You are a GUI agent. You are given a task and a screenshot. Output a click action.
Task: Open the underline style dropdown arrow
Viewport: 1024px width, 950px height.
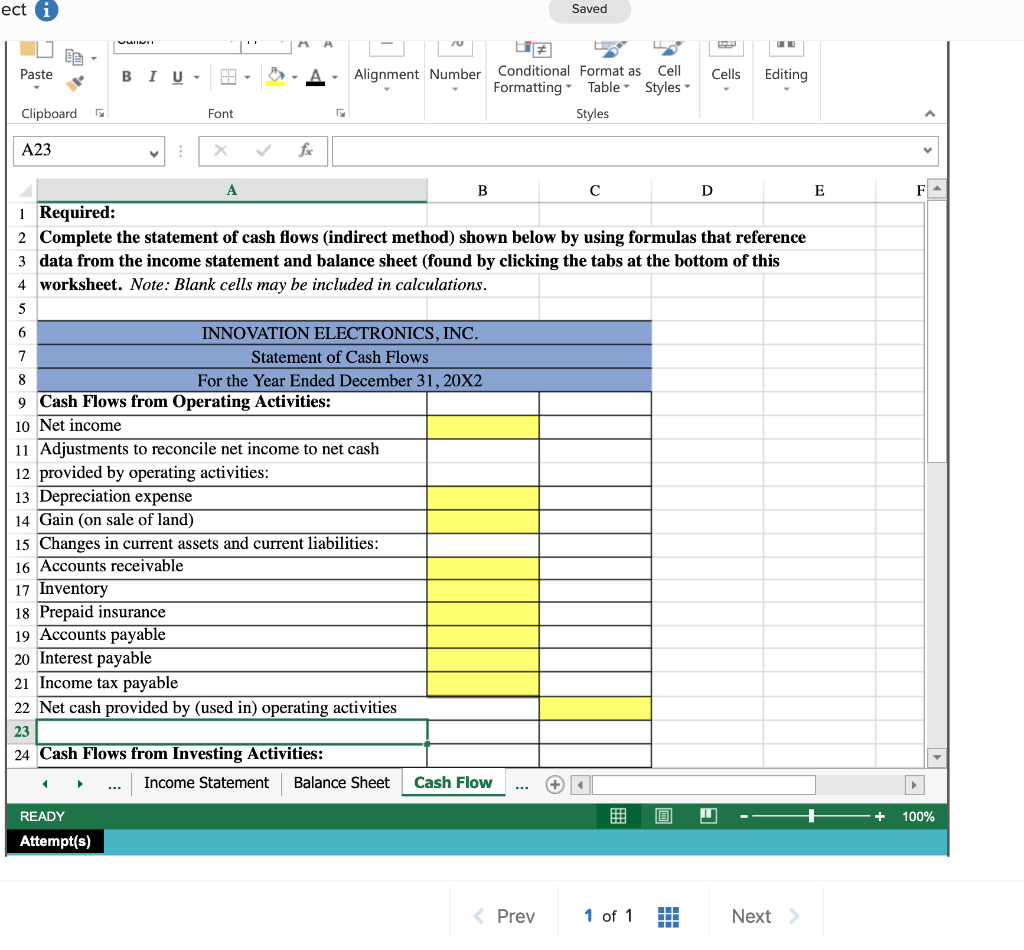click(x=197, y=77)
